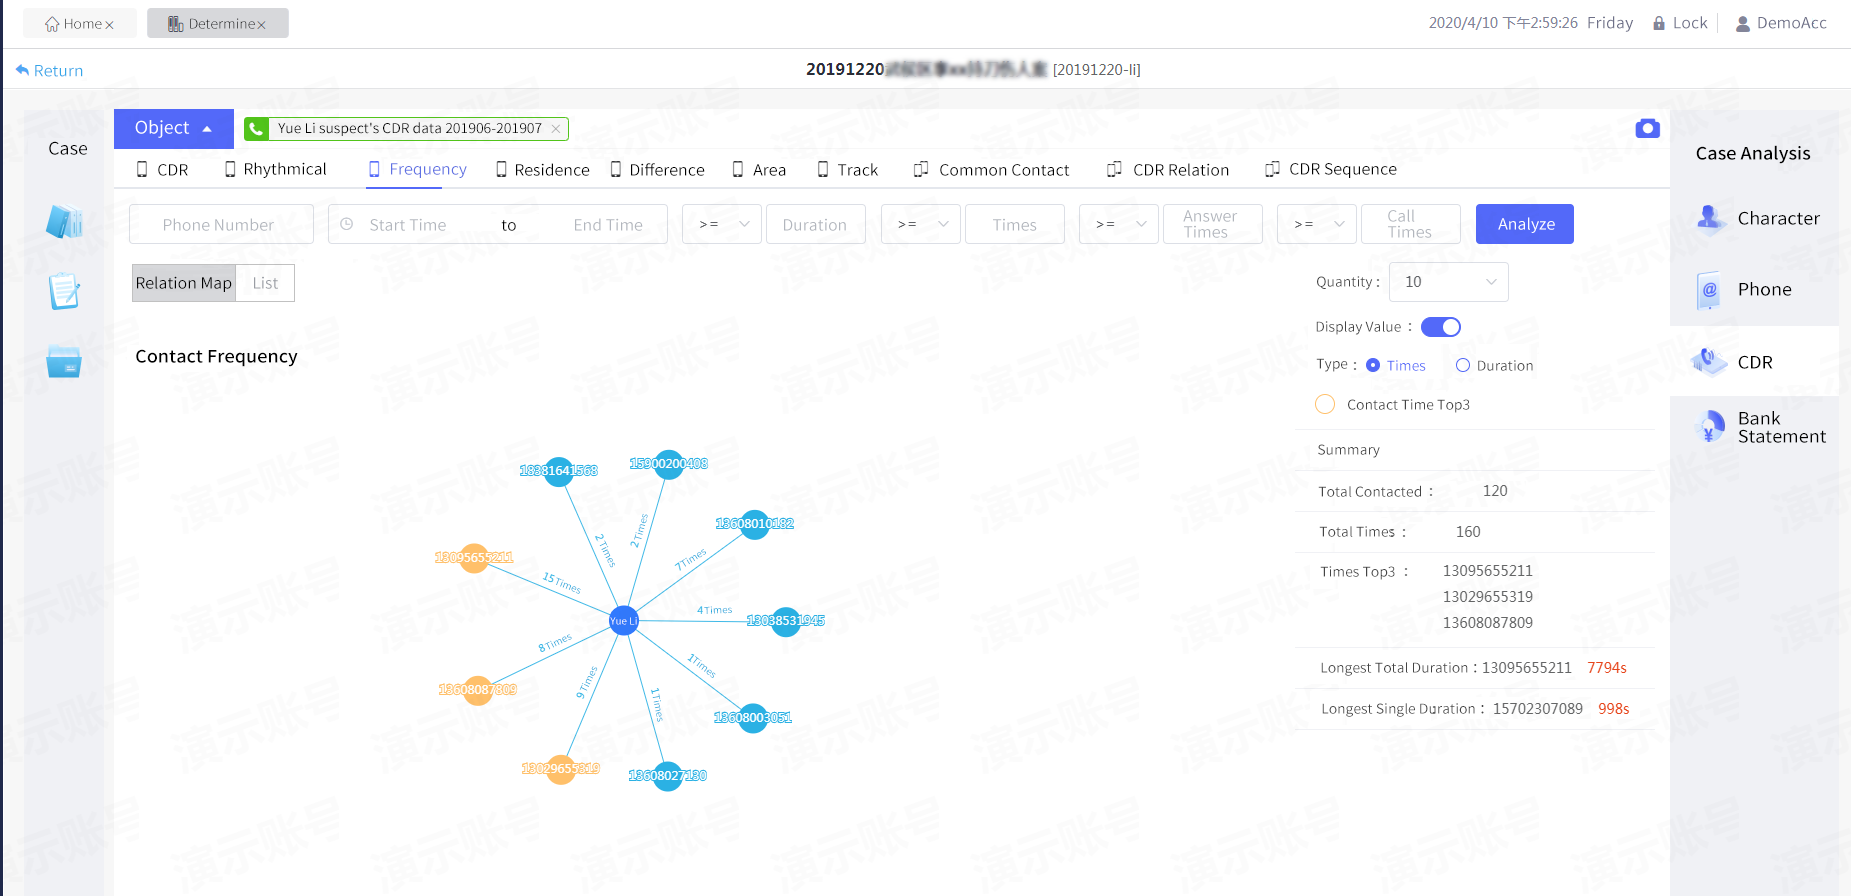1851x896 pixels.
Task: Open the notepad icon in Case sidebar
Action: click(64, 291)
